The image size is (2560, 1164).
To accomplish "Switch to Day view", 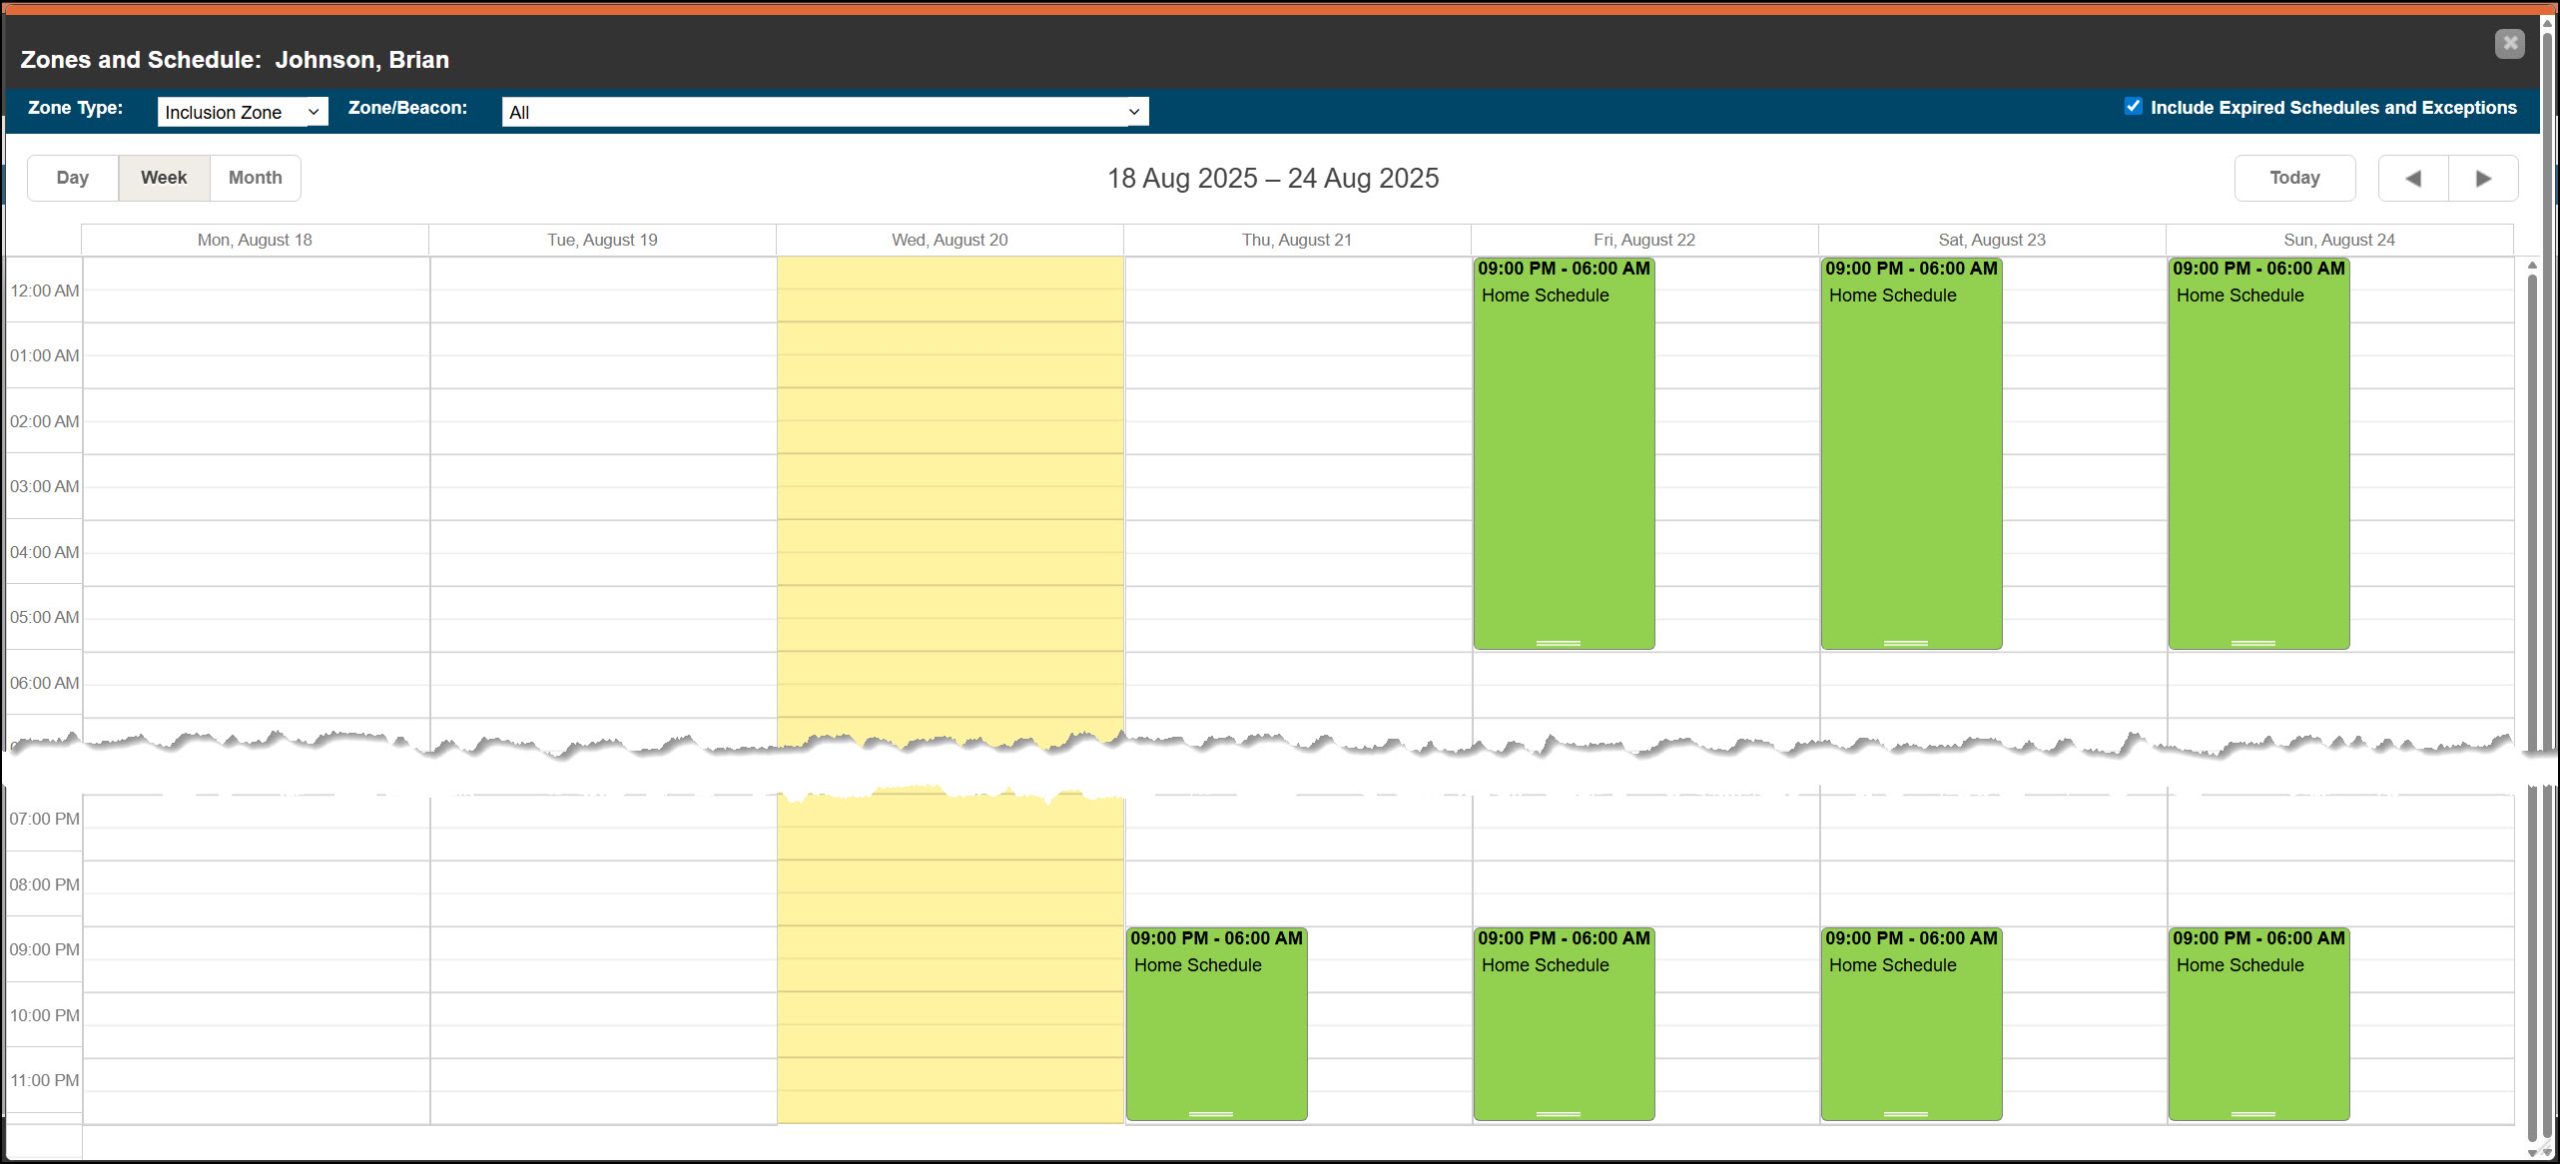I will click(72, 178).
